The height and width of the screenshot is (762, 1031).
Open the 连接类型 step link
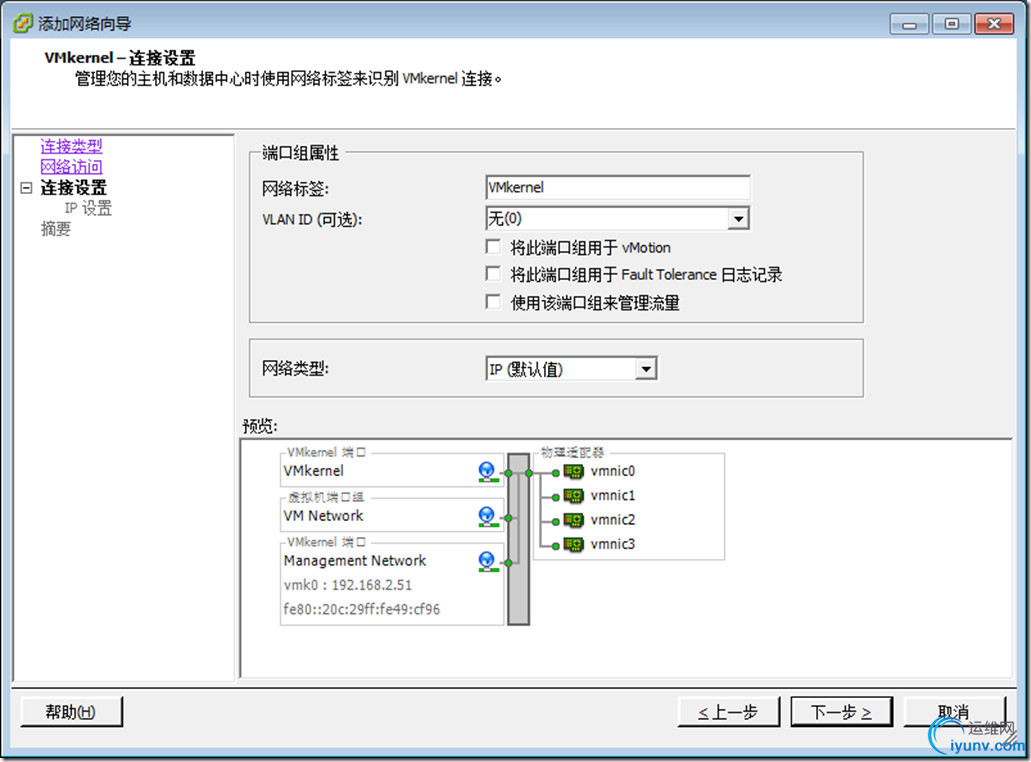(x=70, y=145)
